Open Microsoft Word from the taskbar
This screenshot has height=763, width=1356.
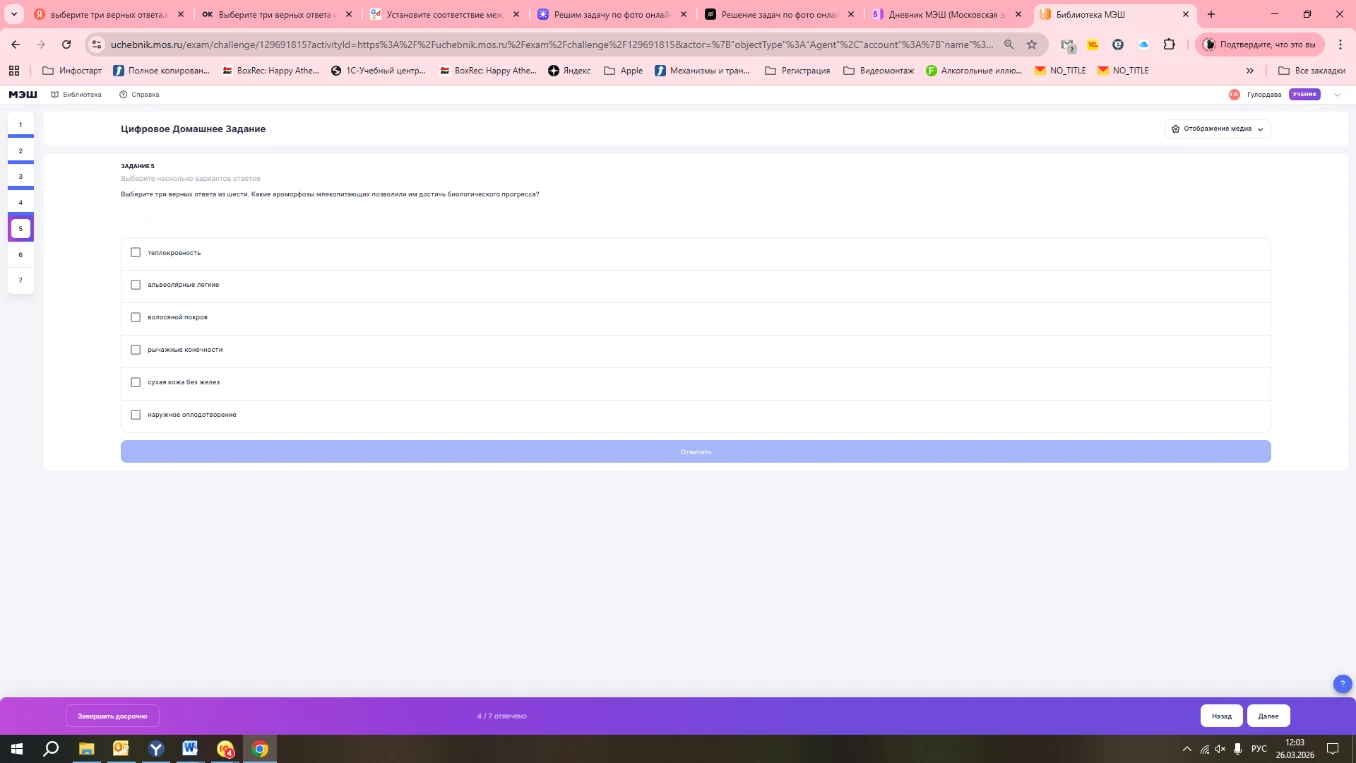190,748
